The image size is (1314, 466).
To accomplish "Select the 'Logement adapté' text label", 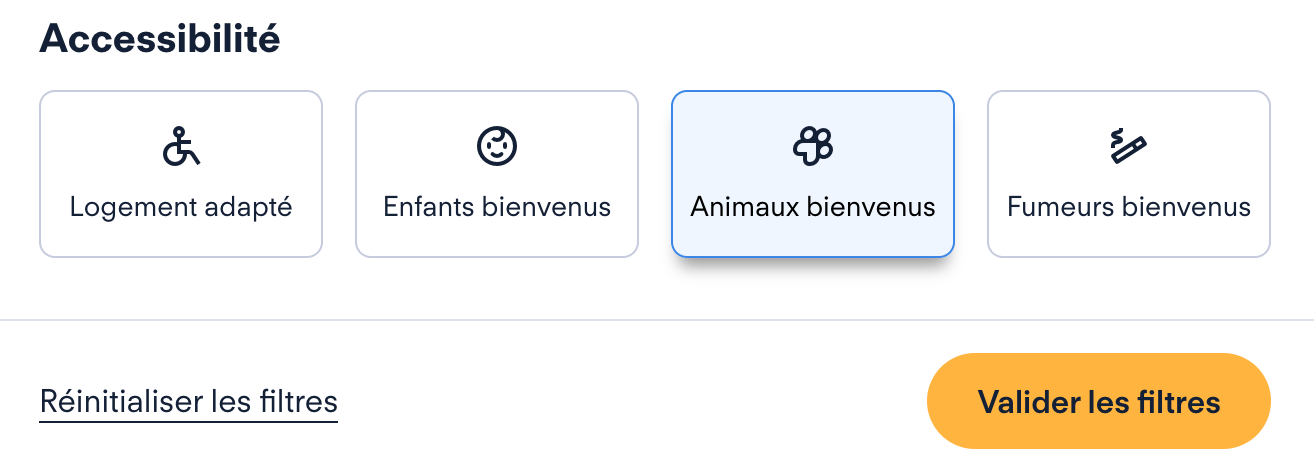I will pos(181,208).
